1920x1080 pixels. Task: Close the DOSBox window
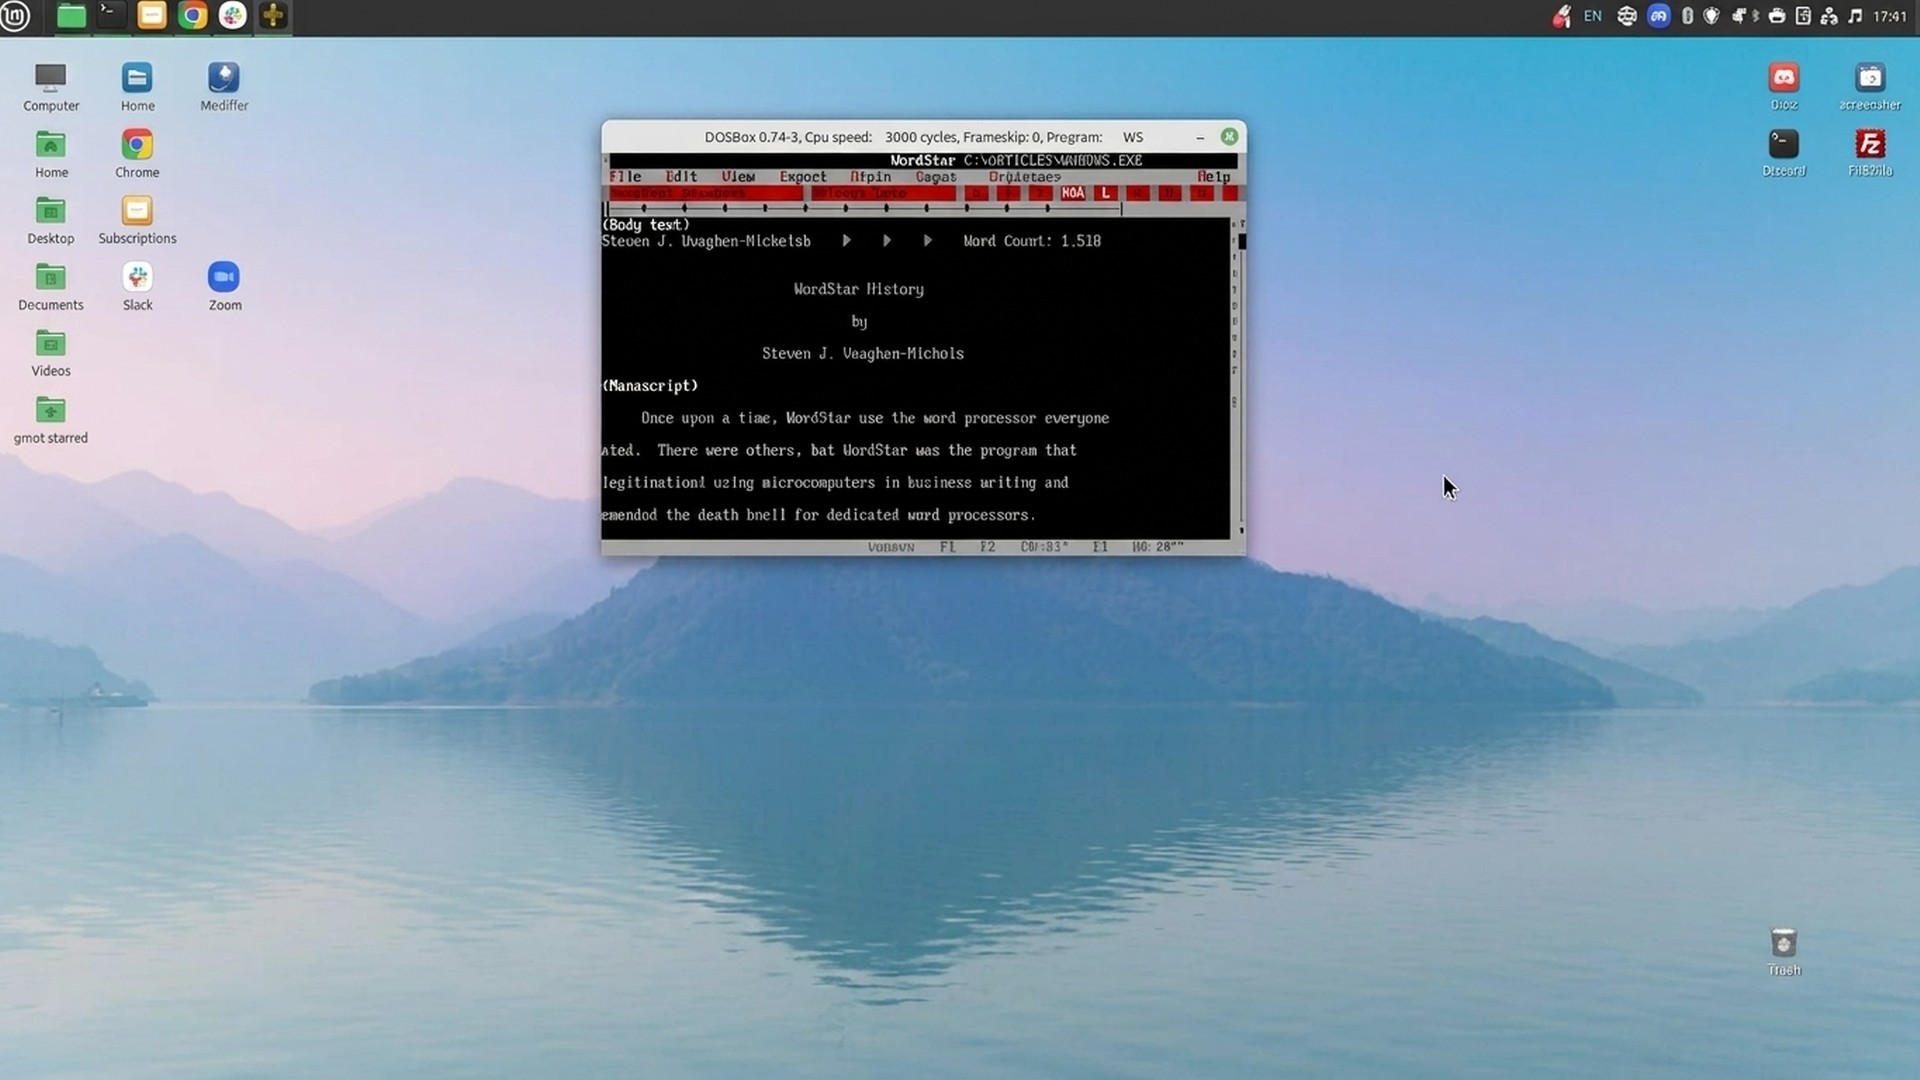click(x=1229, y=137)
